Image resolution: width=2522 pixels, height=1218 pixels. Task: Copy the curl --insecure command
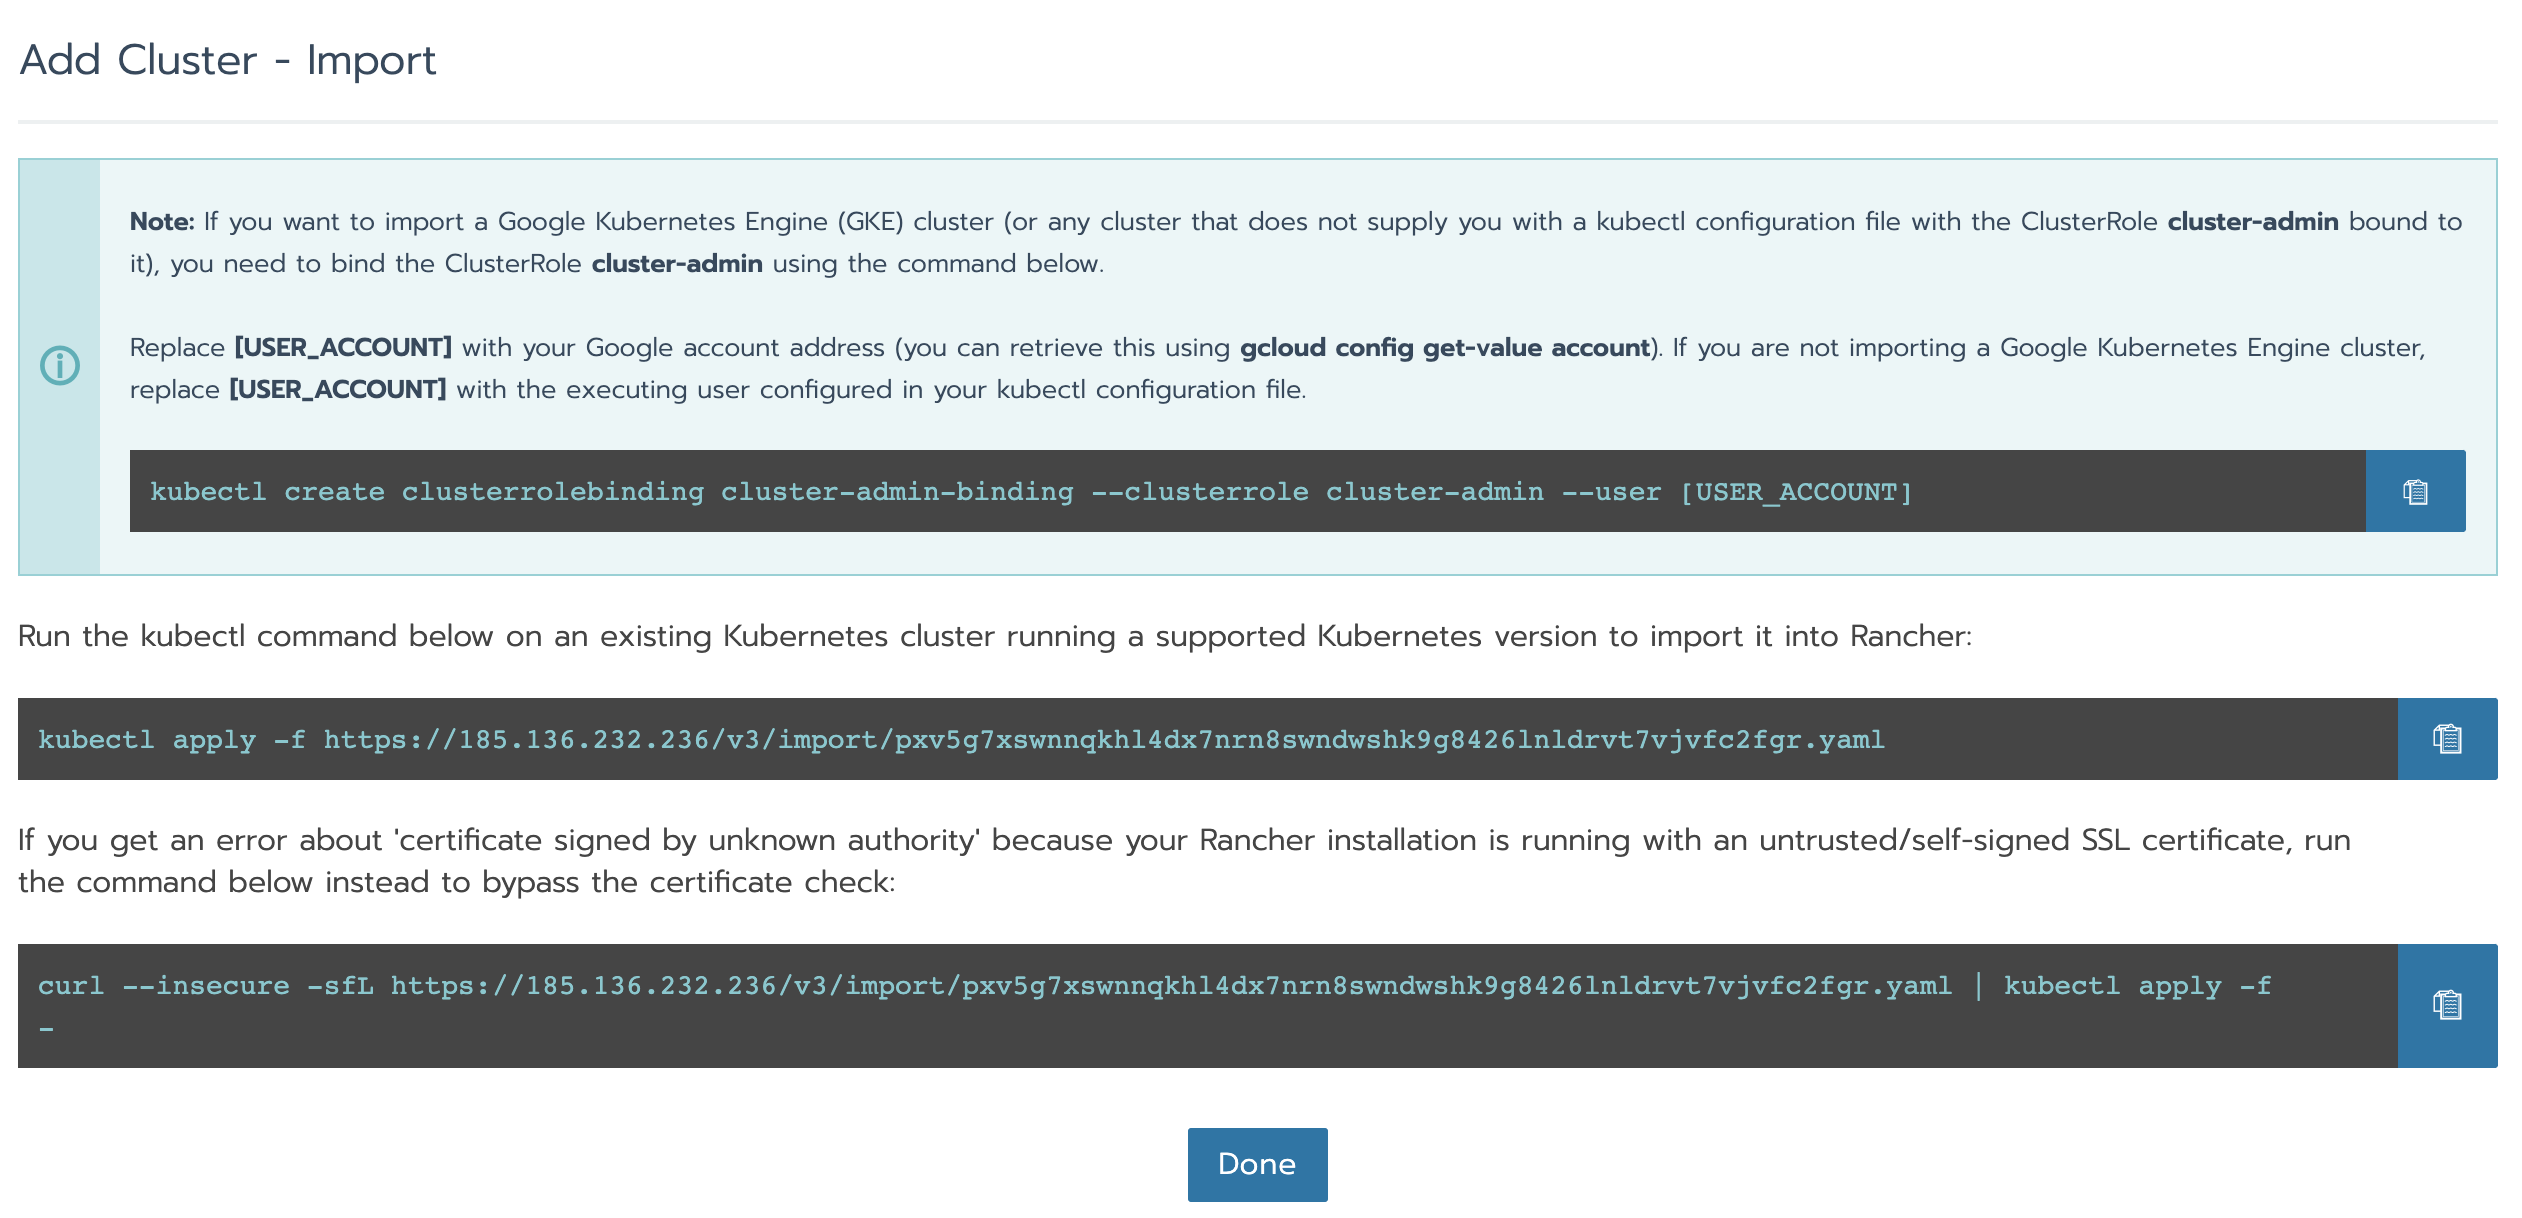tap(2446, 1005)
